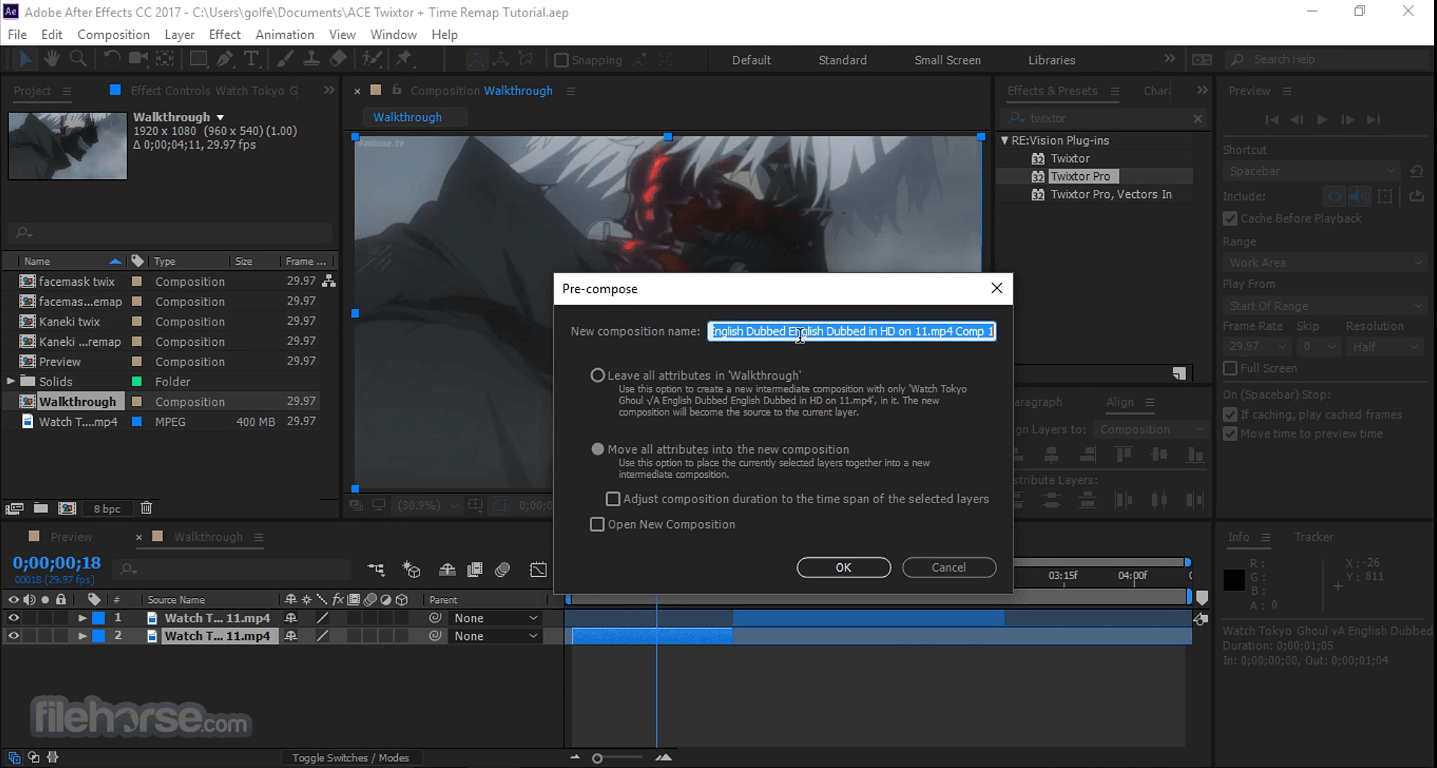Viewport: 1437px width, 768px height.
Task: Open the Composition Mini-Flowchart in timeline
Action: point(376,570)
